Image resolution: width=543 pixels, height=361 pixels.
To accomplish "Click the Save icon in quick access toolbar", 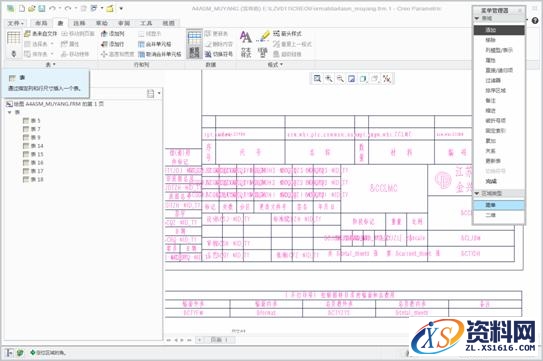I will 42,8.
